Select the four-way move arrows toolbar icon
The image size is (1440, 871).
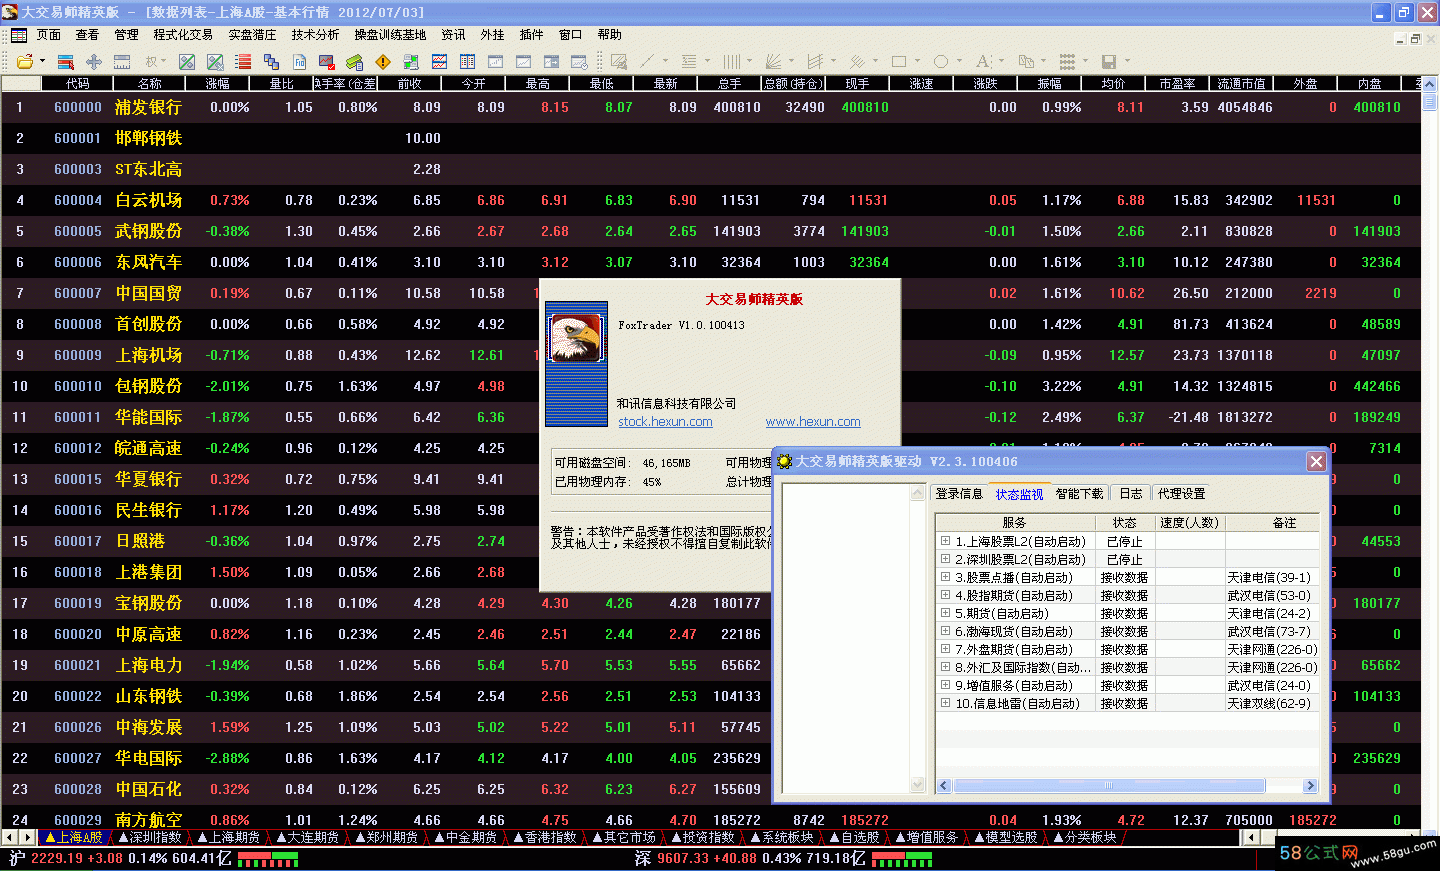94,61
